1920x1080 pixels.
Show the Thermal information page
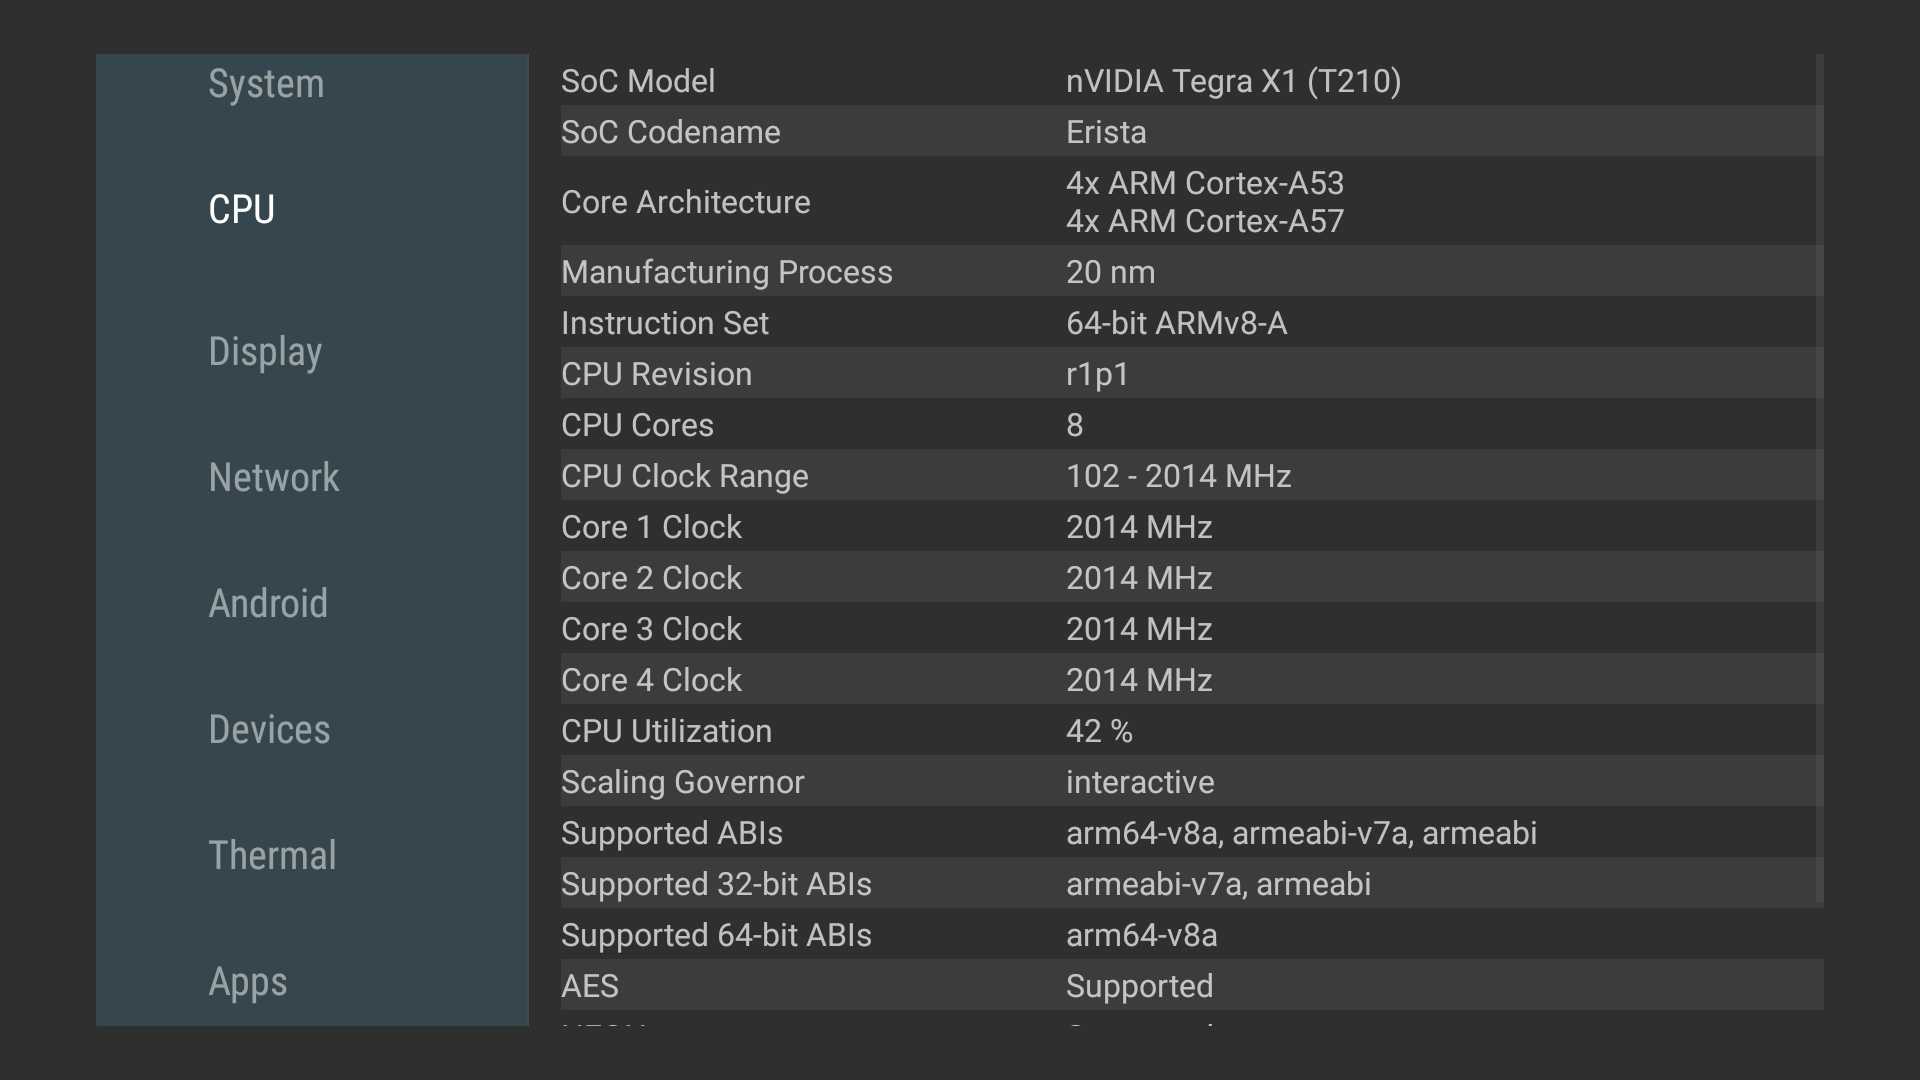[272, 856]
